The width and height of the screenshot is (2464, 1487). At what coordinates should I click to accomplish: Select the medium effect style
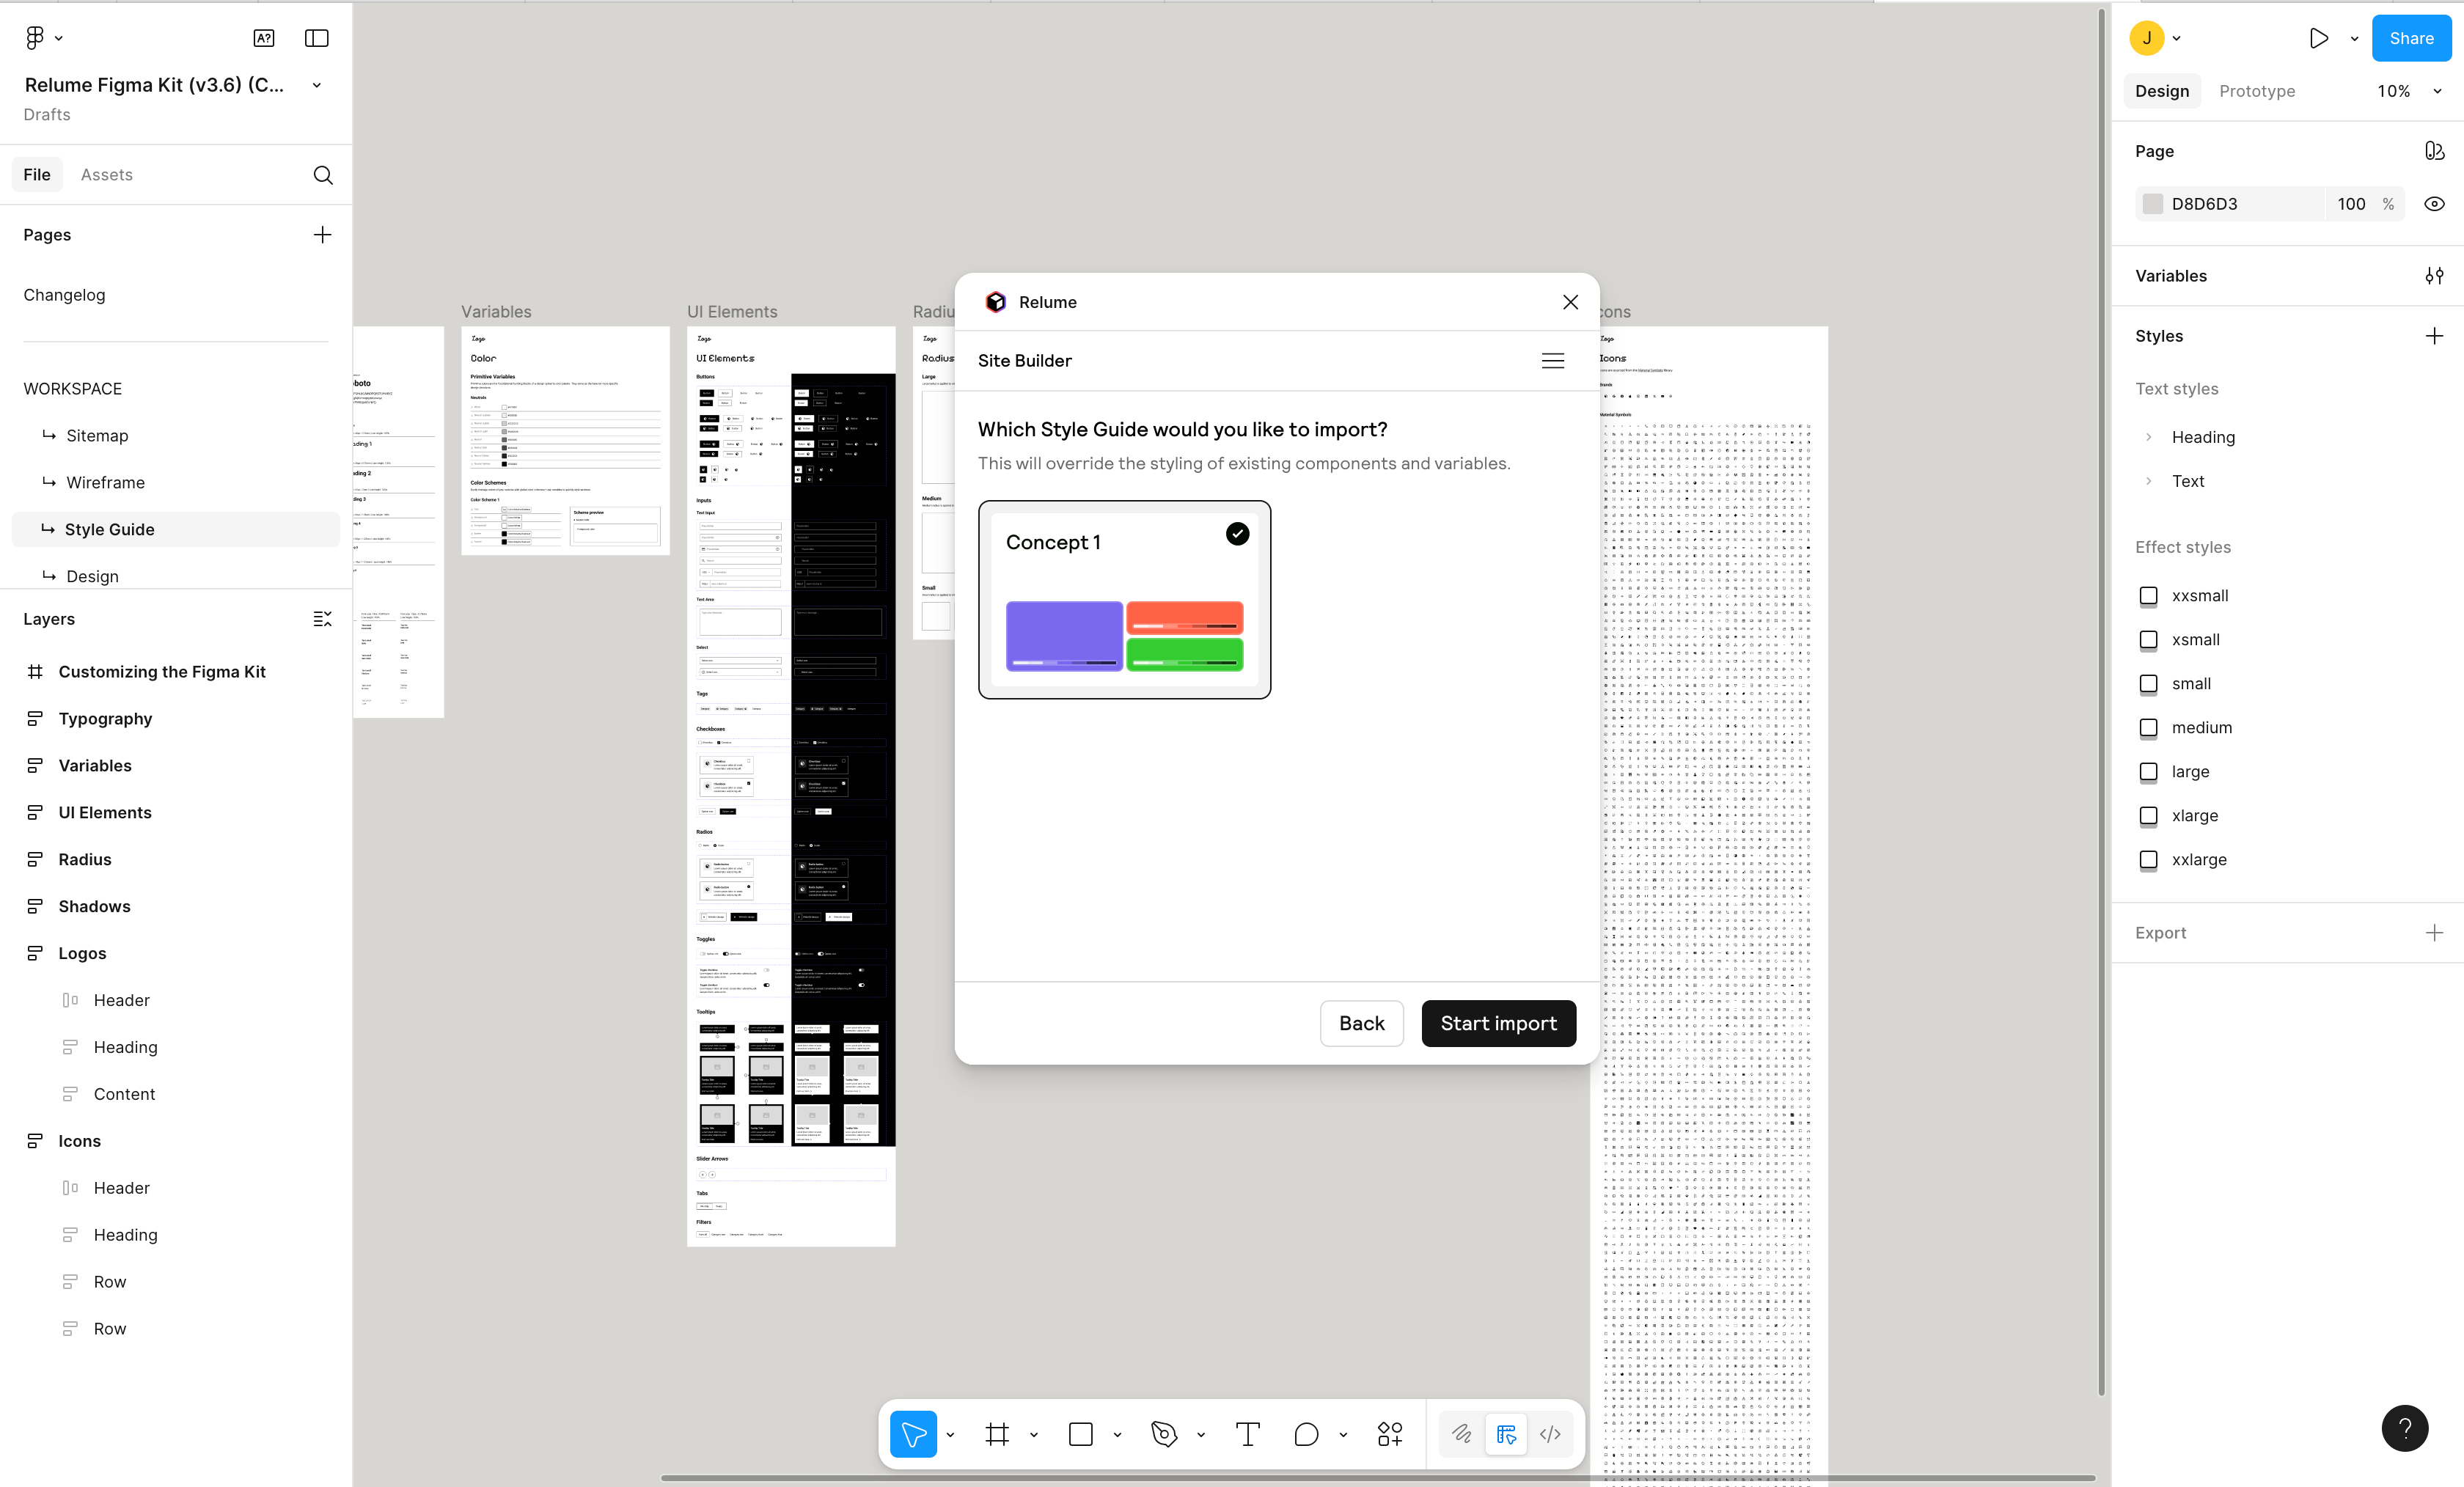coord(2202,728)
